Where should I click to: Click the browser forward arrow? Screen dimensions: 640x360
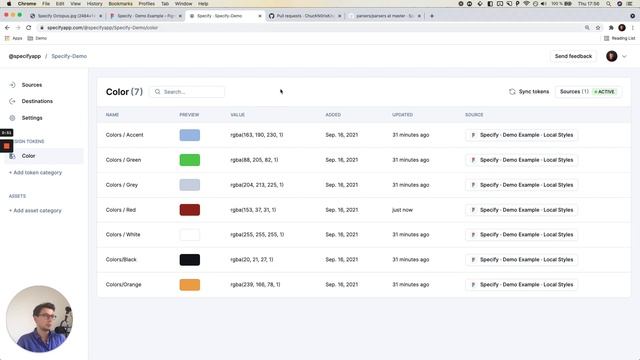(x=18, y=28)
